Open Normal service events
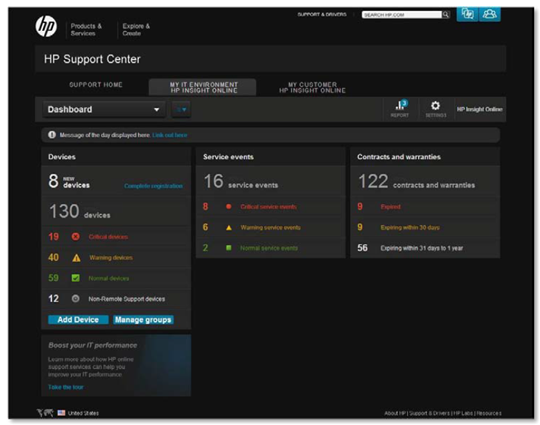540x425 pixels. tap(269, 248)
